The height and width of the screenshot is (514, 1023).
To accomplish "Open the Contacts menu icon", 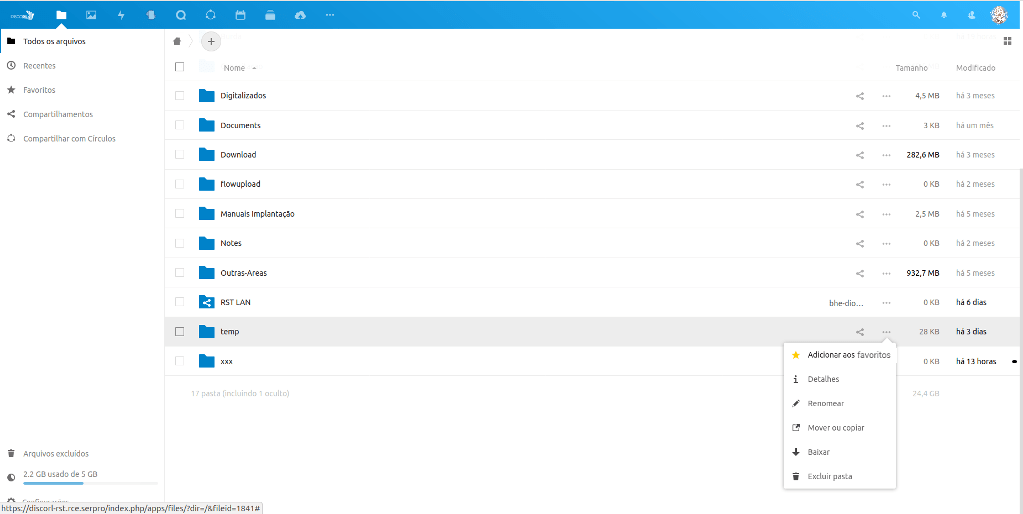I will click(x=971, y=15).
